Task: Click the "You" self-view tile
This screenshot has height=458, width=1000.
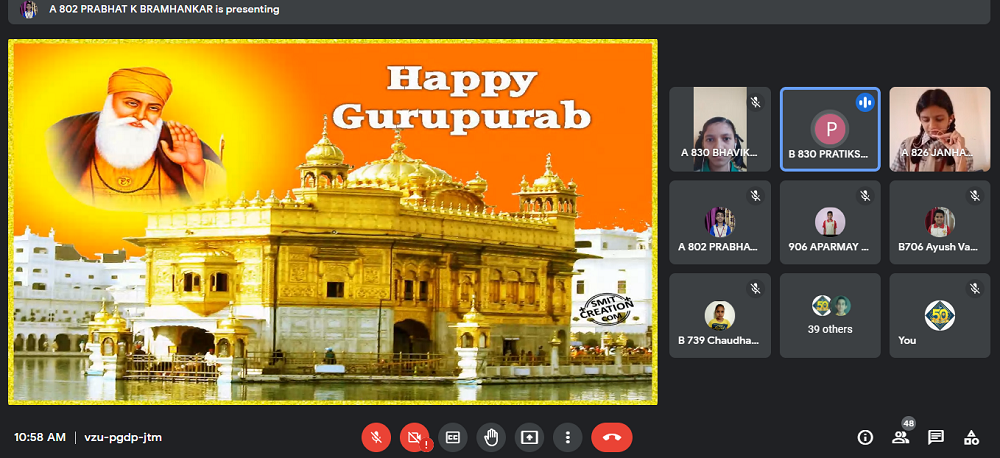Action: [x=939, y=314]
